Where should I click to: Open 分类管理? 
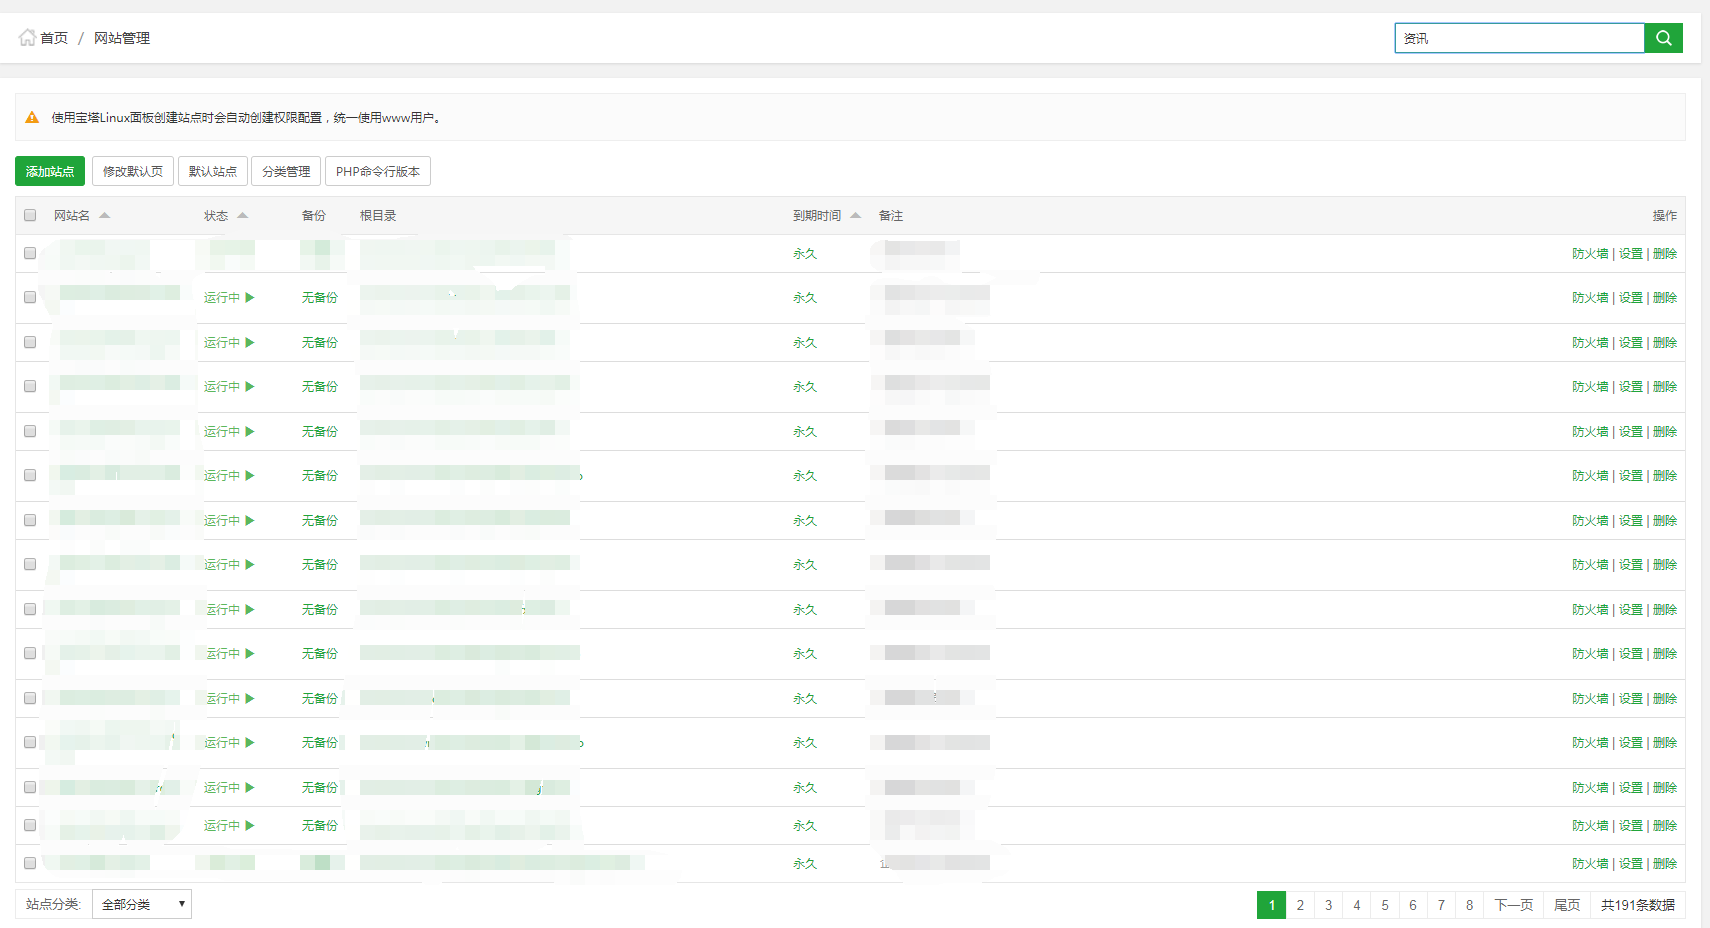(x=286, y=171)
